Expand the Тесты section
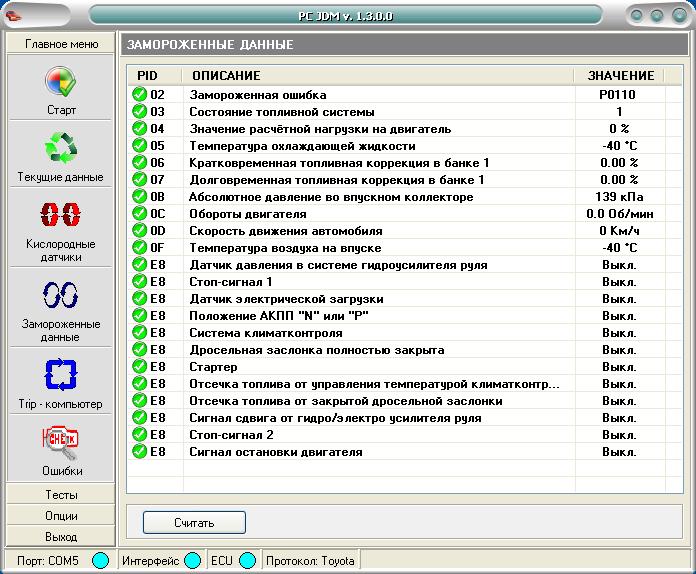Viewport: 696px width, 574px height. click(61, 495)
